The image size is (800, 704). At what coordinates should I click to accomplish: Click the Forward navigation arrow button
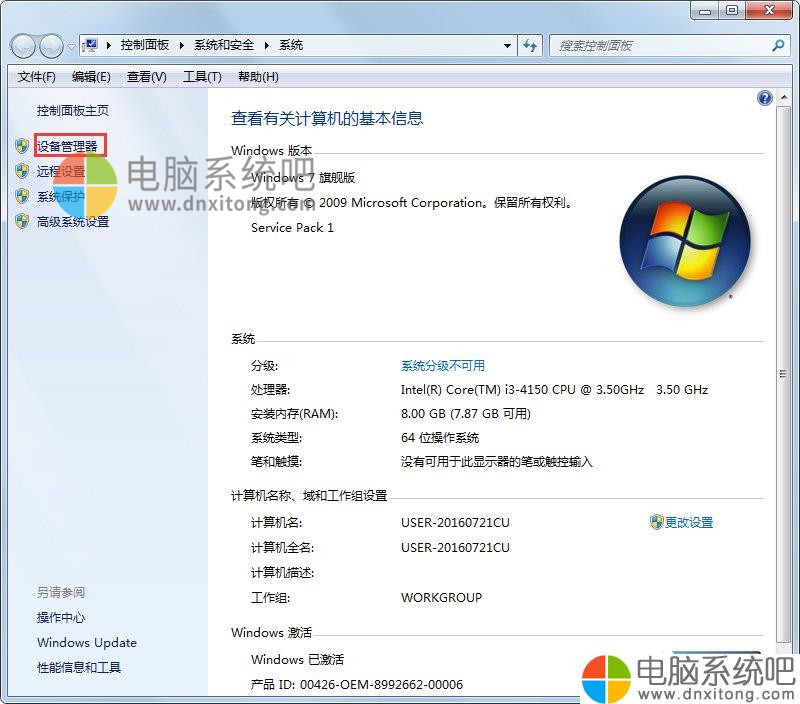(x=51, y=46)
